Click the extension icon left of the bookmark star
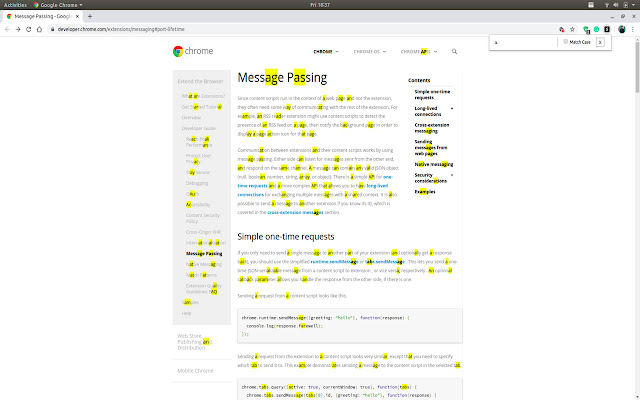The image size is (640, 400). click(562, 29)
